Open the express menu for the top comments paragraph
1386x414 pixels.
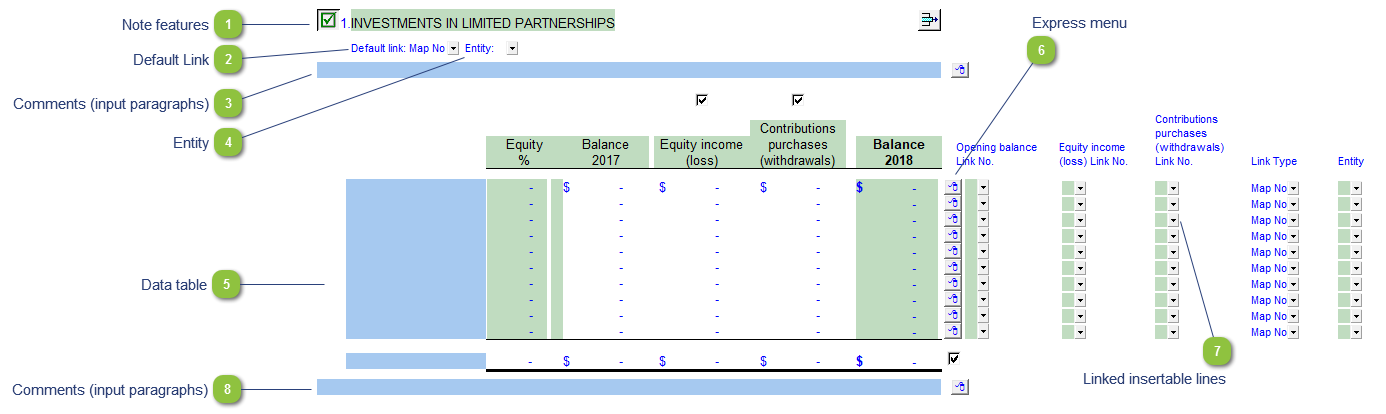tap(959, 70)
